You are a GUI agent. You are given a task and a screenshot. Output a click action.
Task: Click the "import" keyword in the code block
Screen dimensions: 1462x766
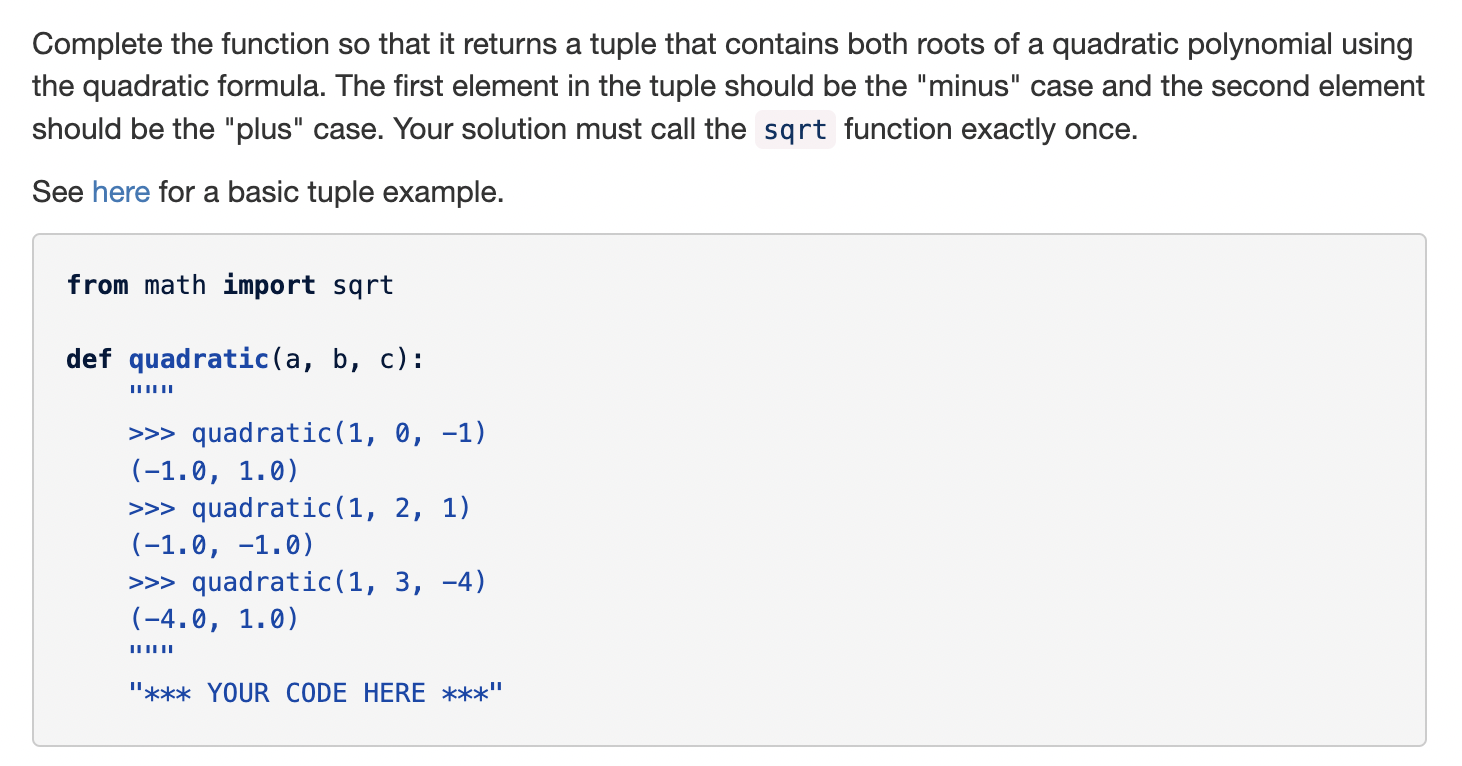(x=269, y=285)
